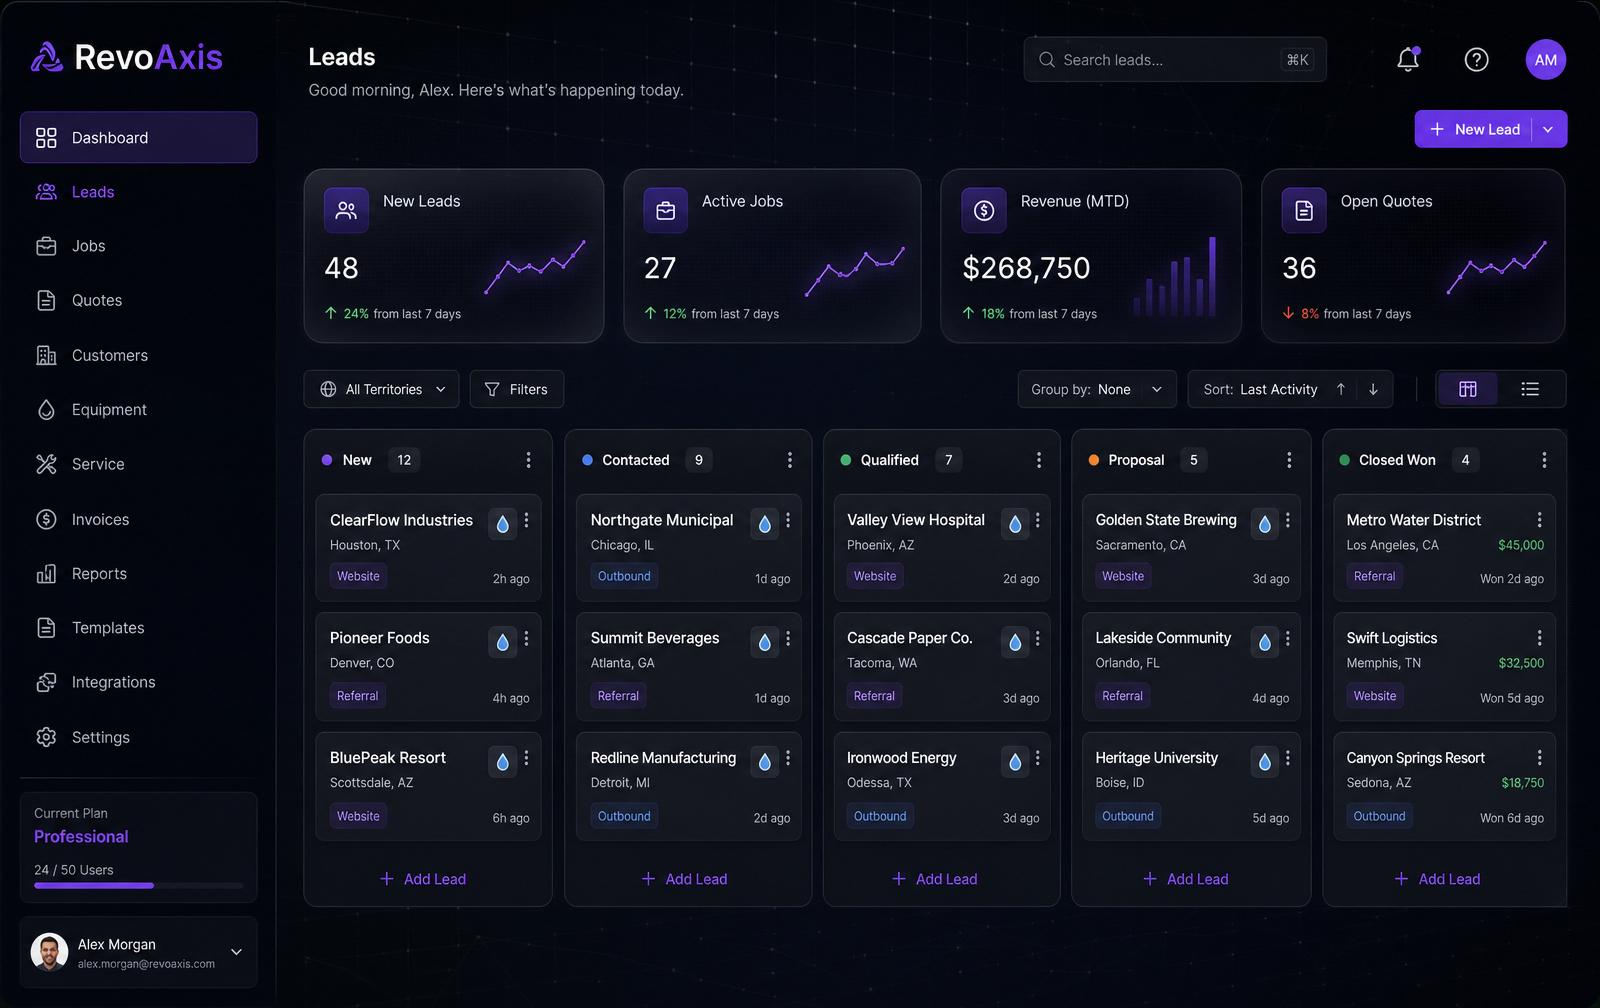1600x1008 pixels.
Task: Click water drop icon on ClearFlow Industries
Action: [x=502, y=524]
